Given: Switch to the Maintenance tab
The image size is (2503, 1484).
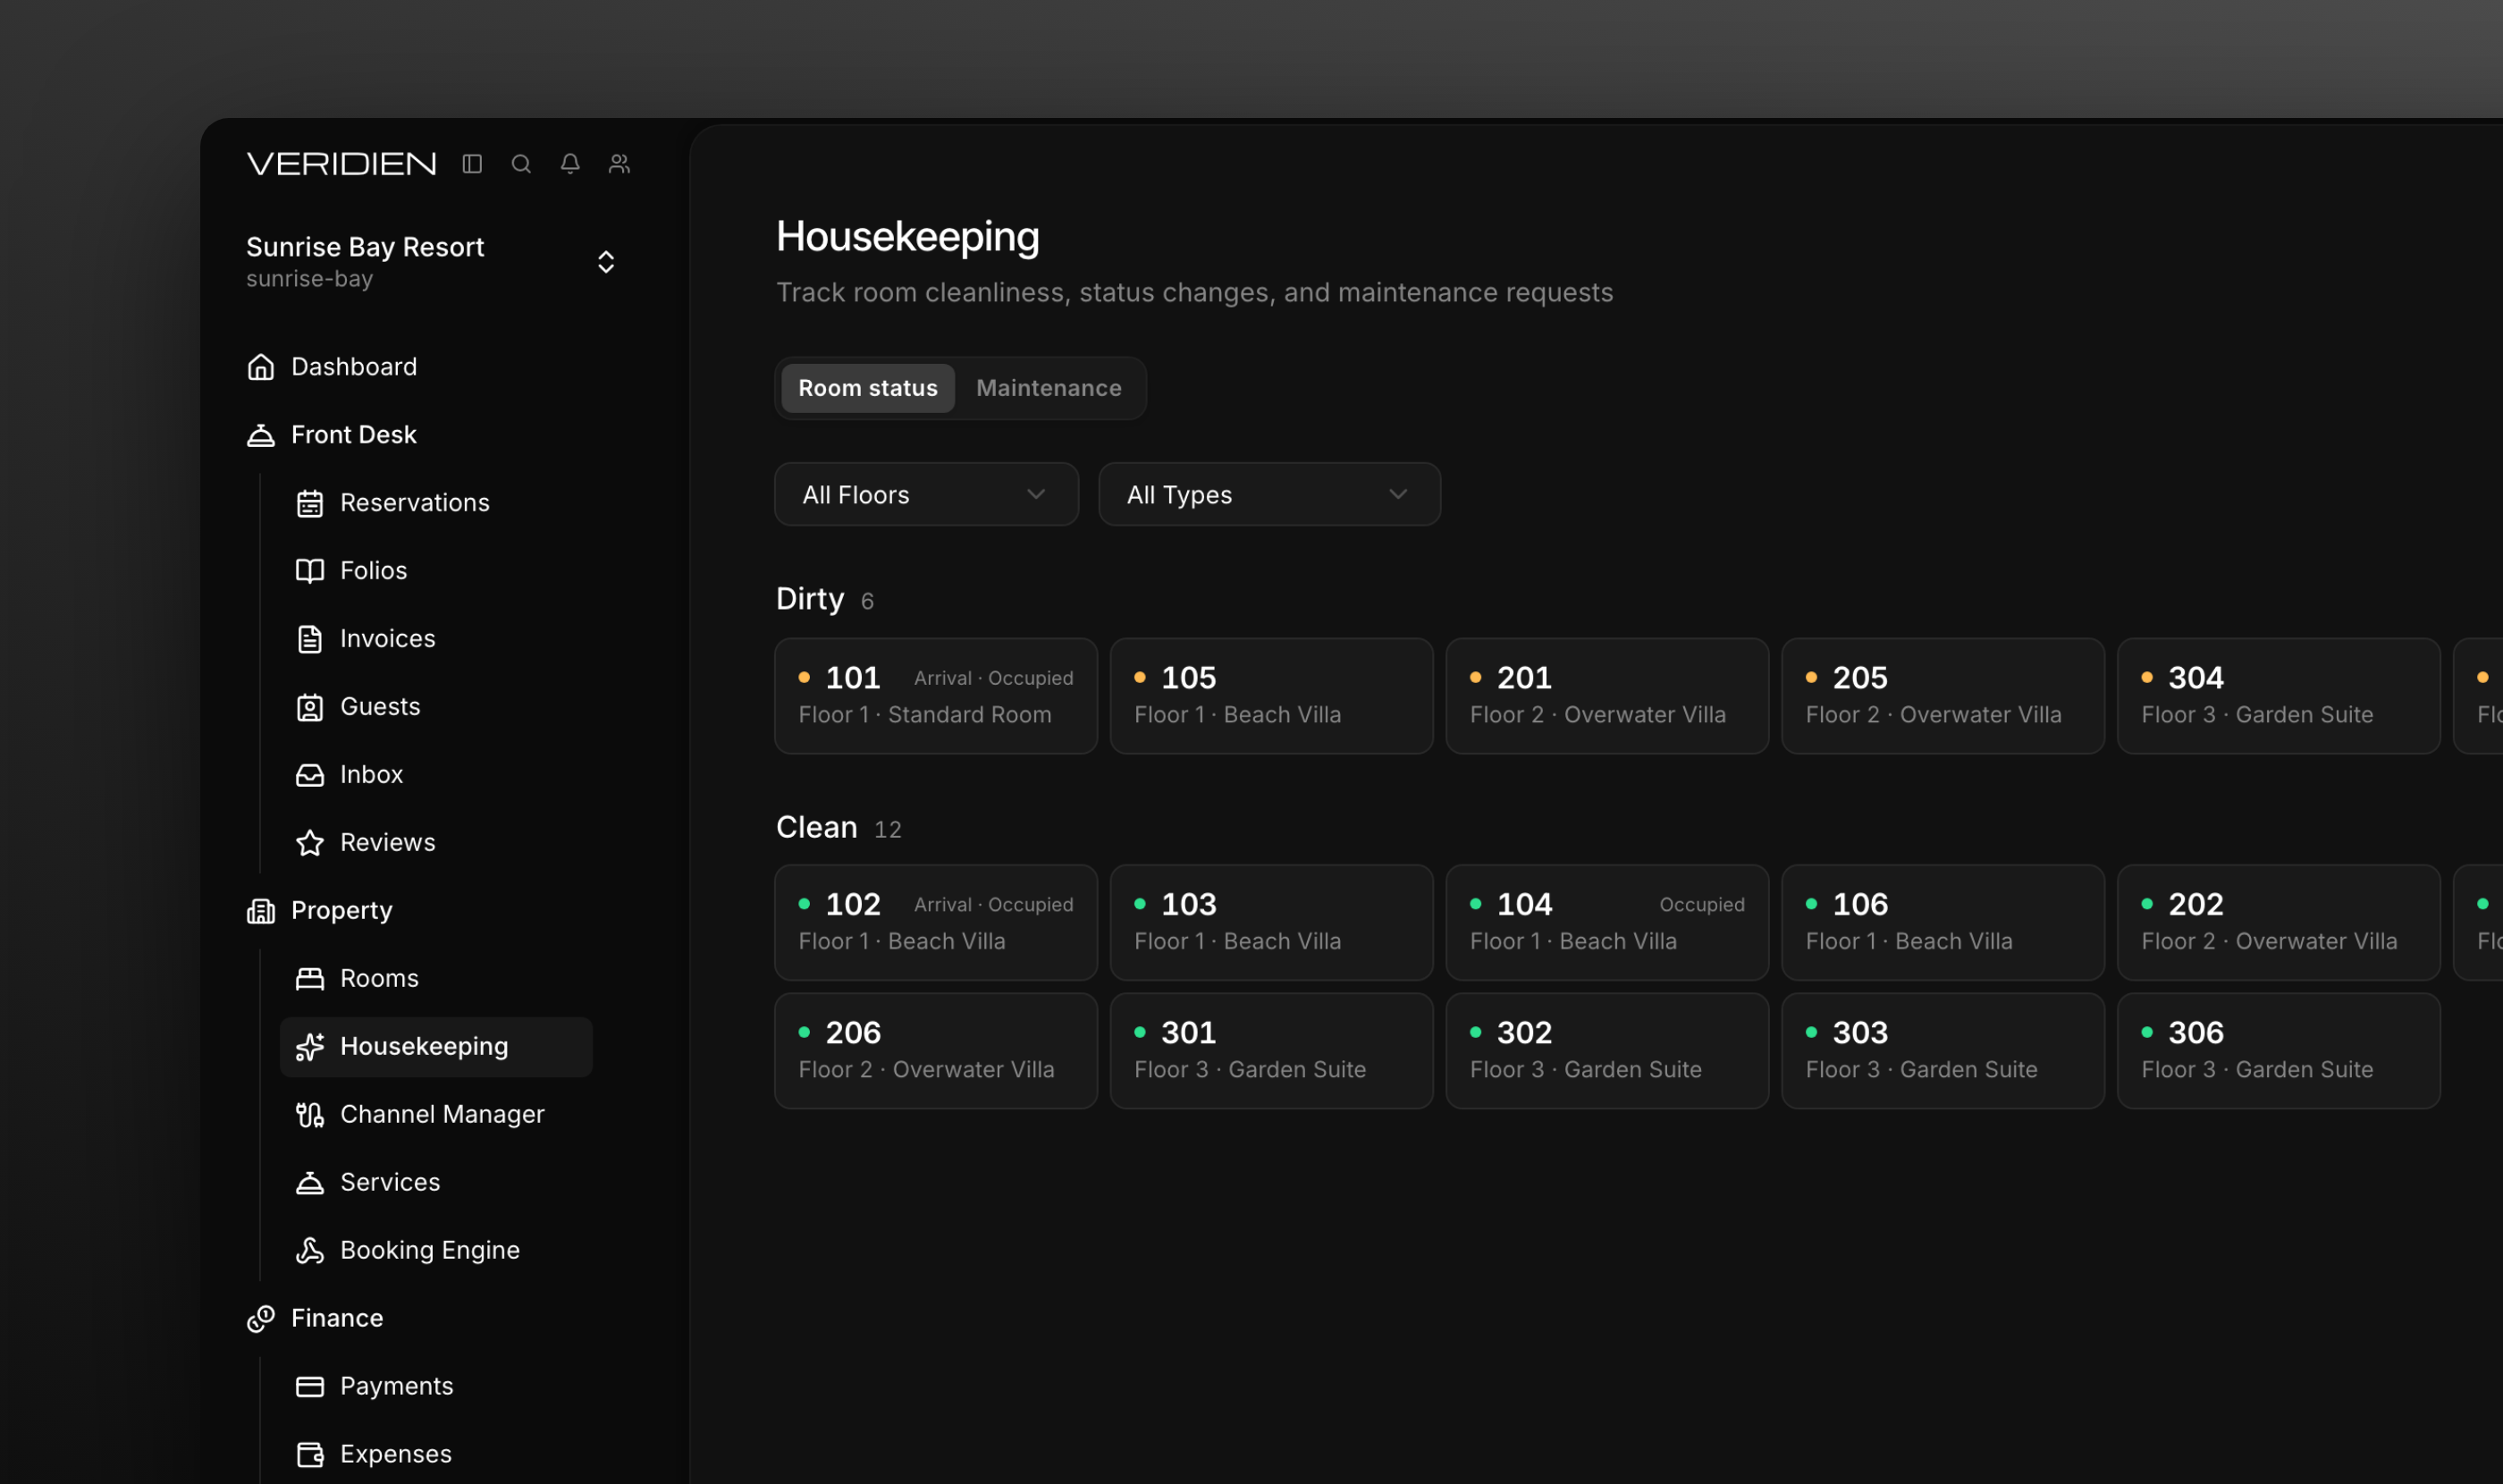Looking at the screenshot, I should click(1048, 388).
